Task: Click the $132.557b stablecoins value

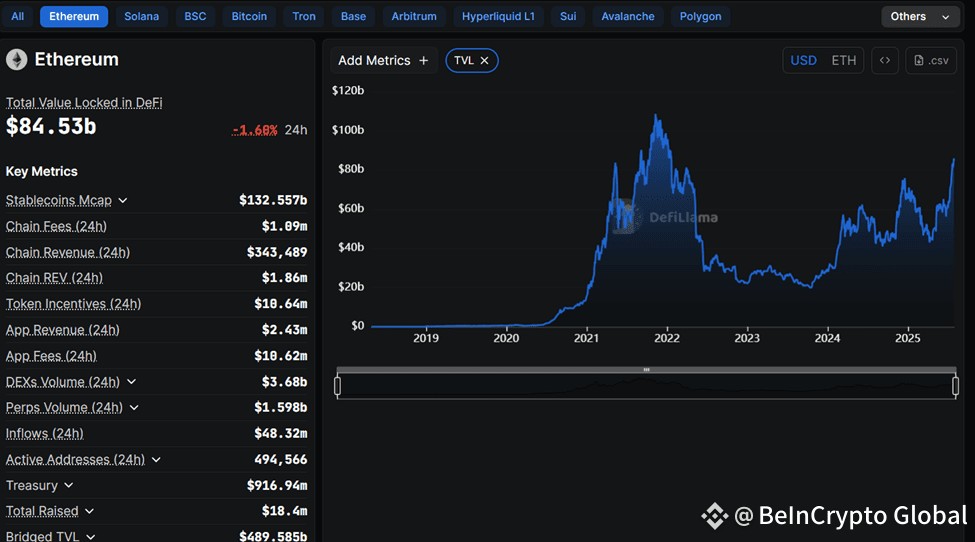Action: coord(273,200)
